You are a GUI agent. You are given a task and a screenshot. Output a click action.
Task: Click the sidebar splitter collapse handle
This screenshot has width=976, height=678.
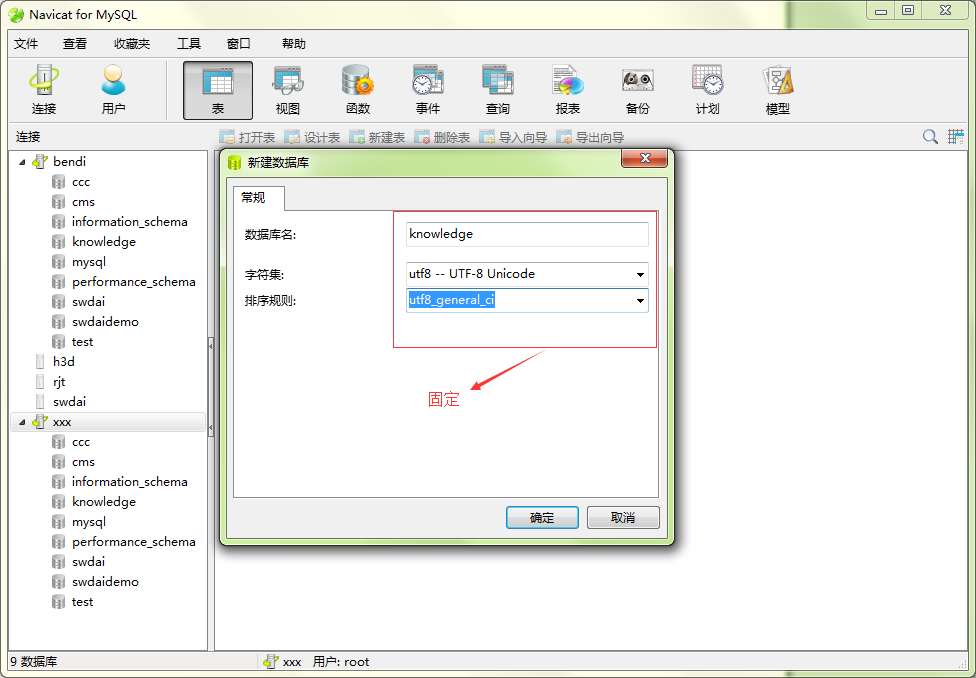[x=211, y=386]
